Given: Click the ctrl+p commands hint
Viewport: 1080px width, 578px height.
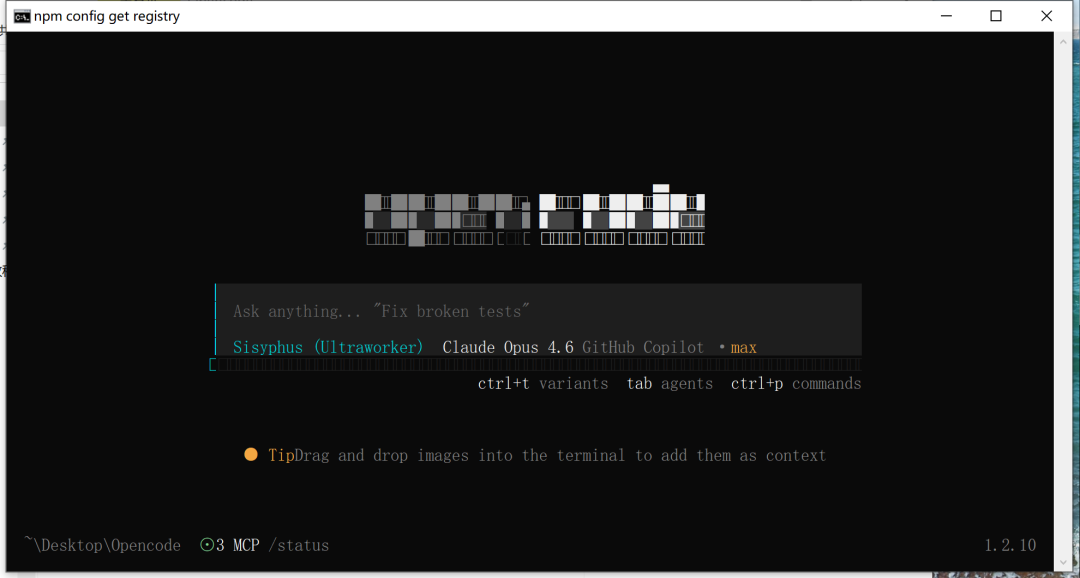Looking at the screenshot, I should [x=796, y=384].
